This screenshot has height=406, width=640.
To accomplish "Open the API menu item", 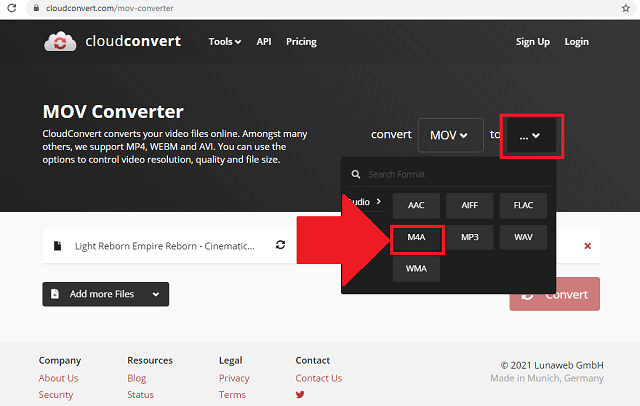I will coord(264,42).
